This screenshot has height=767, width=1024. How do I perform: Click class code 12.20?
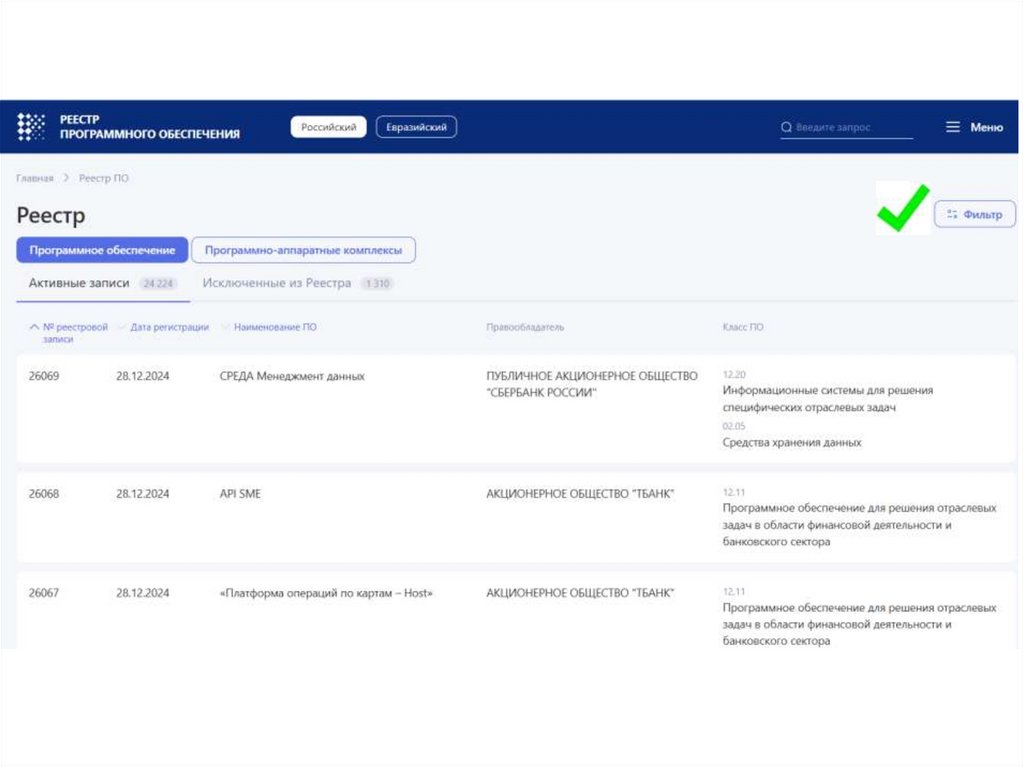tap(734, 374)
